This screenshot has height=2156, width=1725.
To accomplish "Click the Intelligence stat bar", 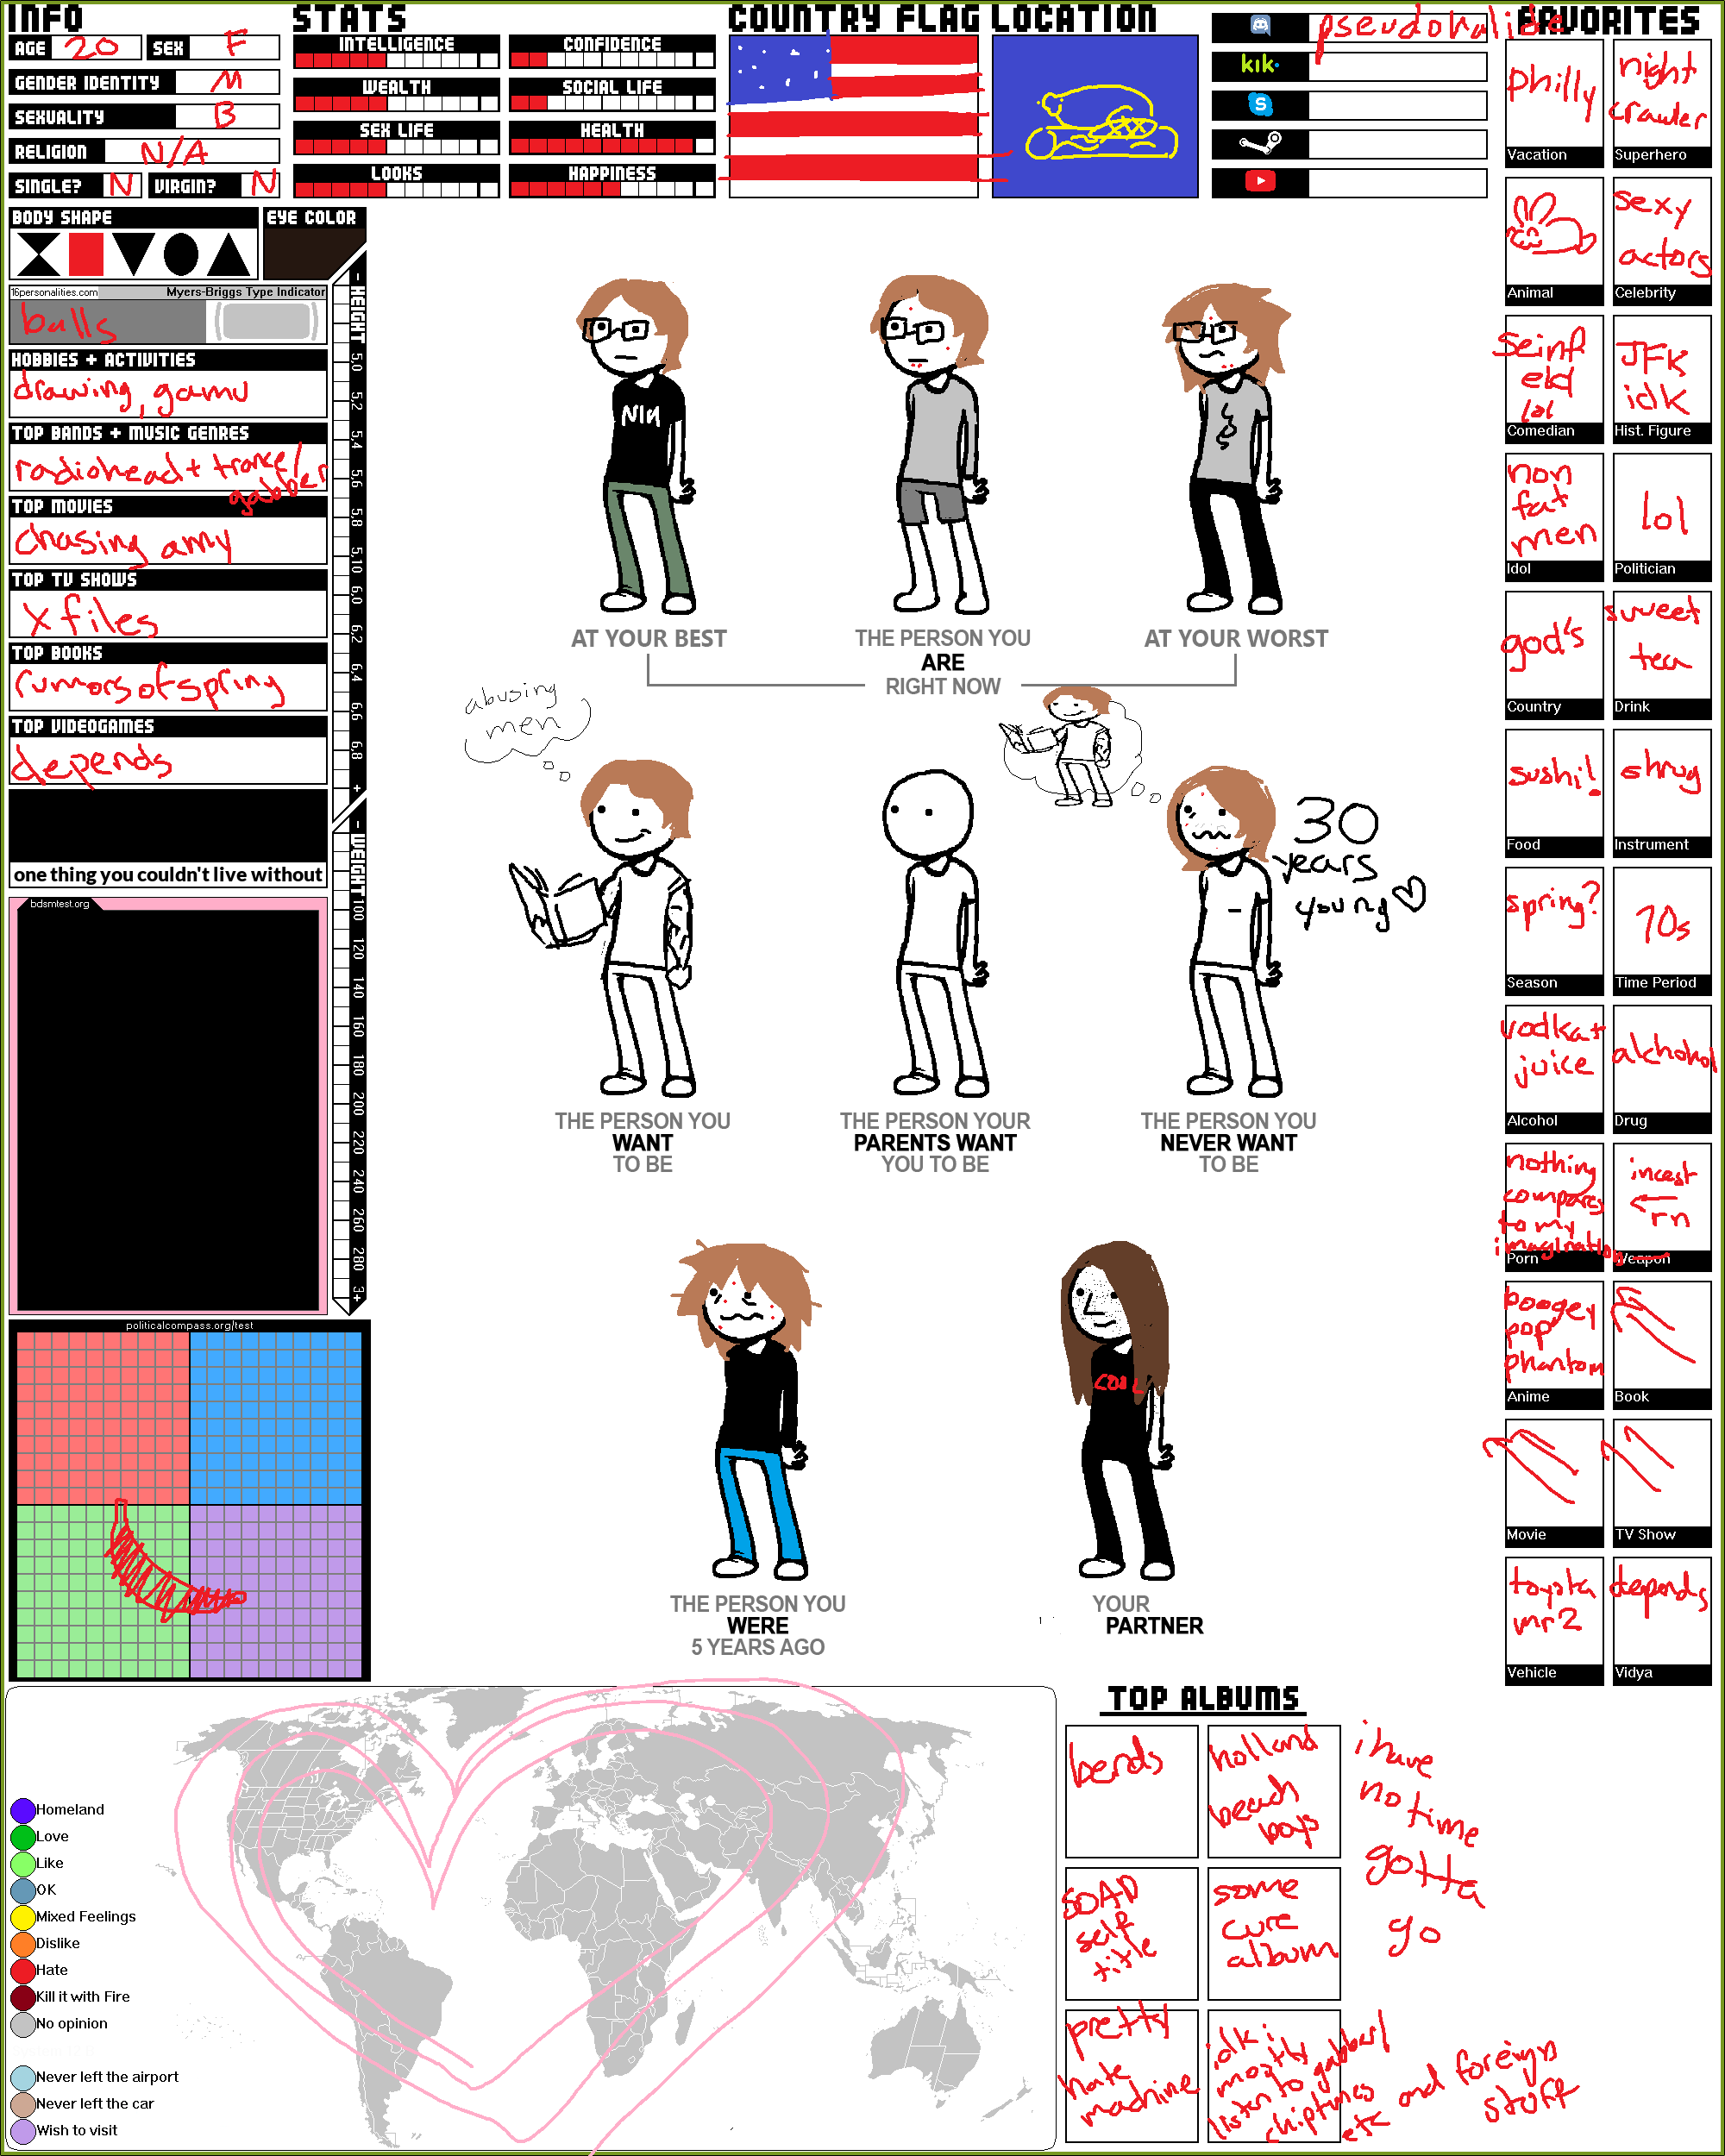I will (396, 60).
